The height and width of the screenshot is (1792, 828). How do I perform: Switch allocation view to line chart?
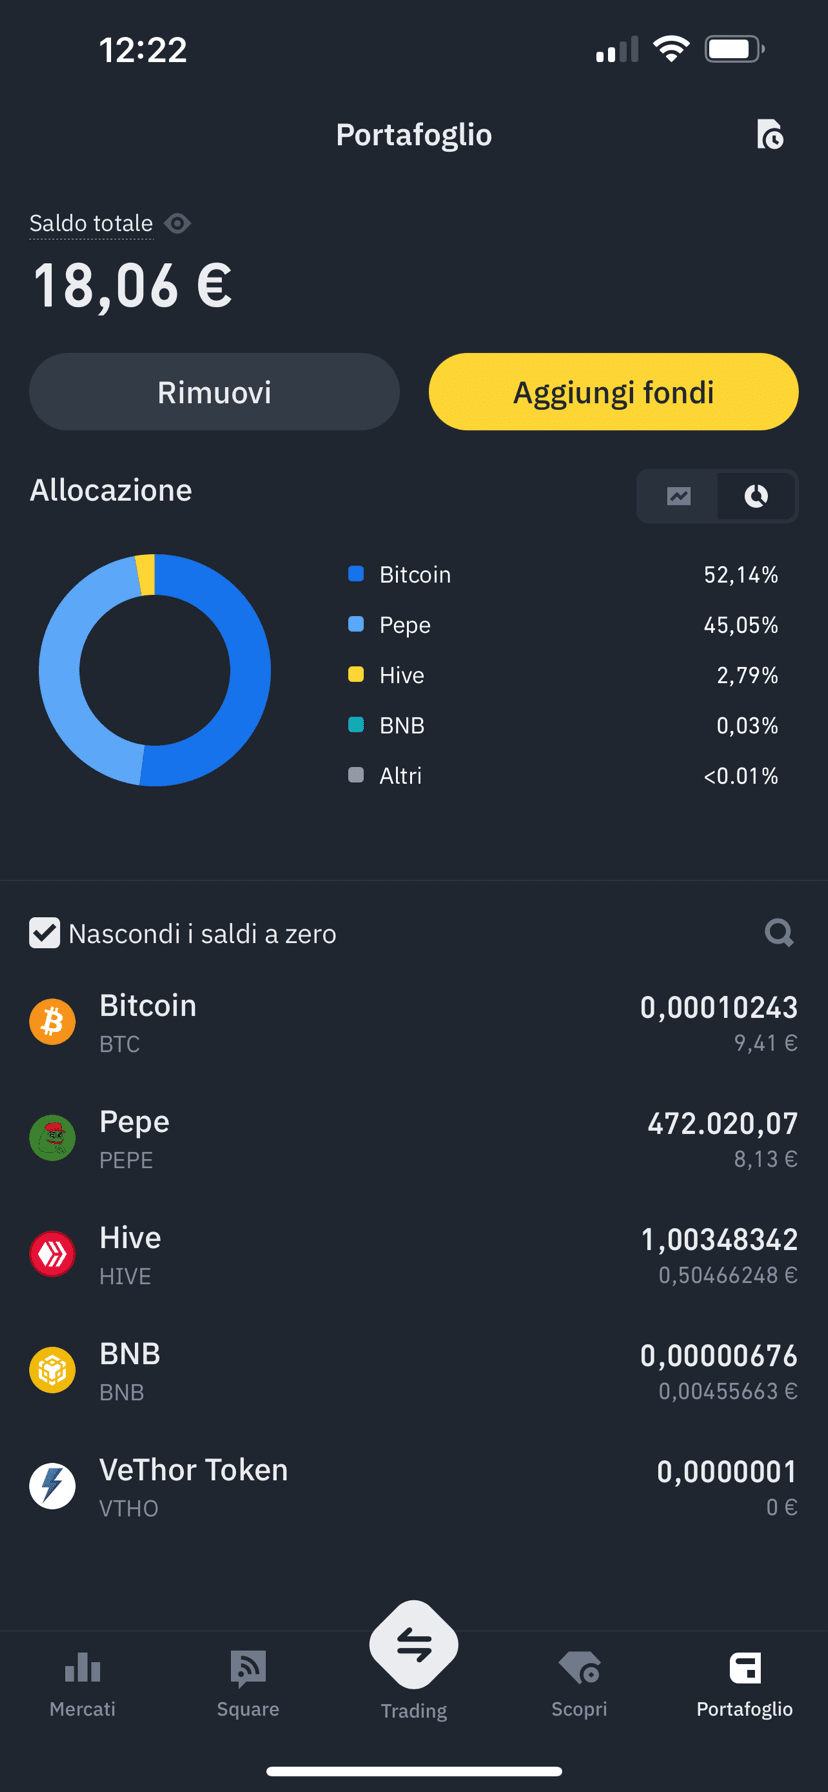coord(679,496)
